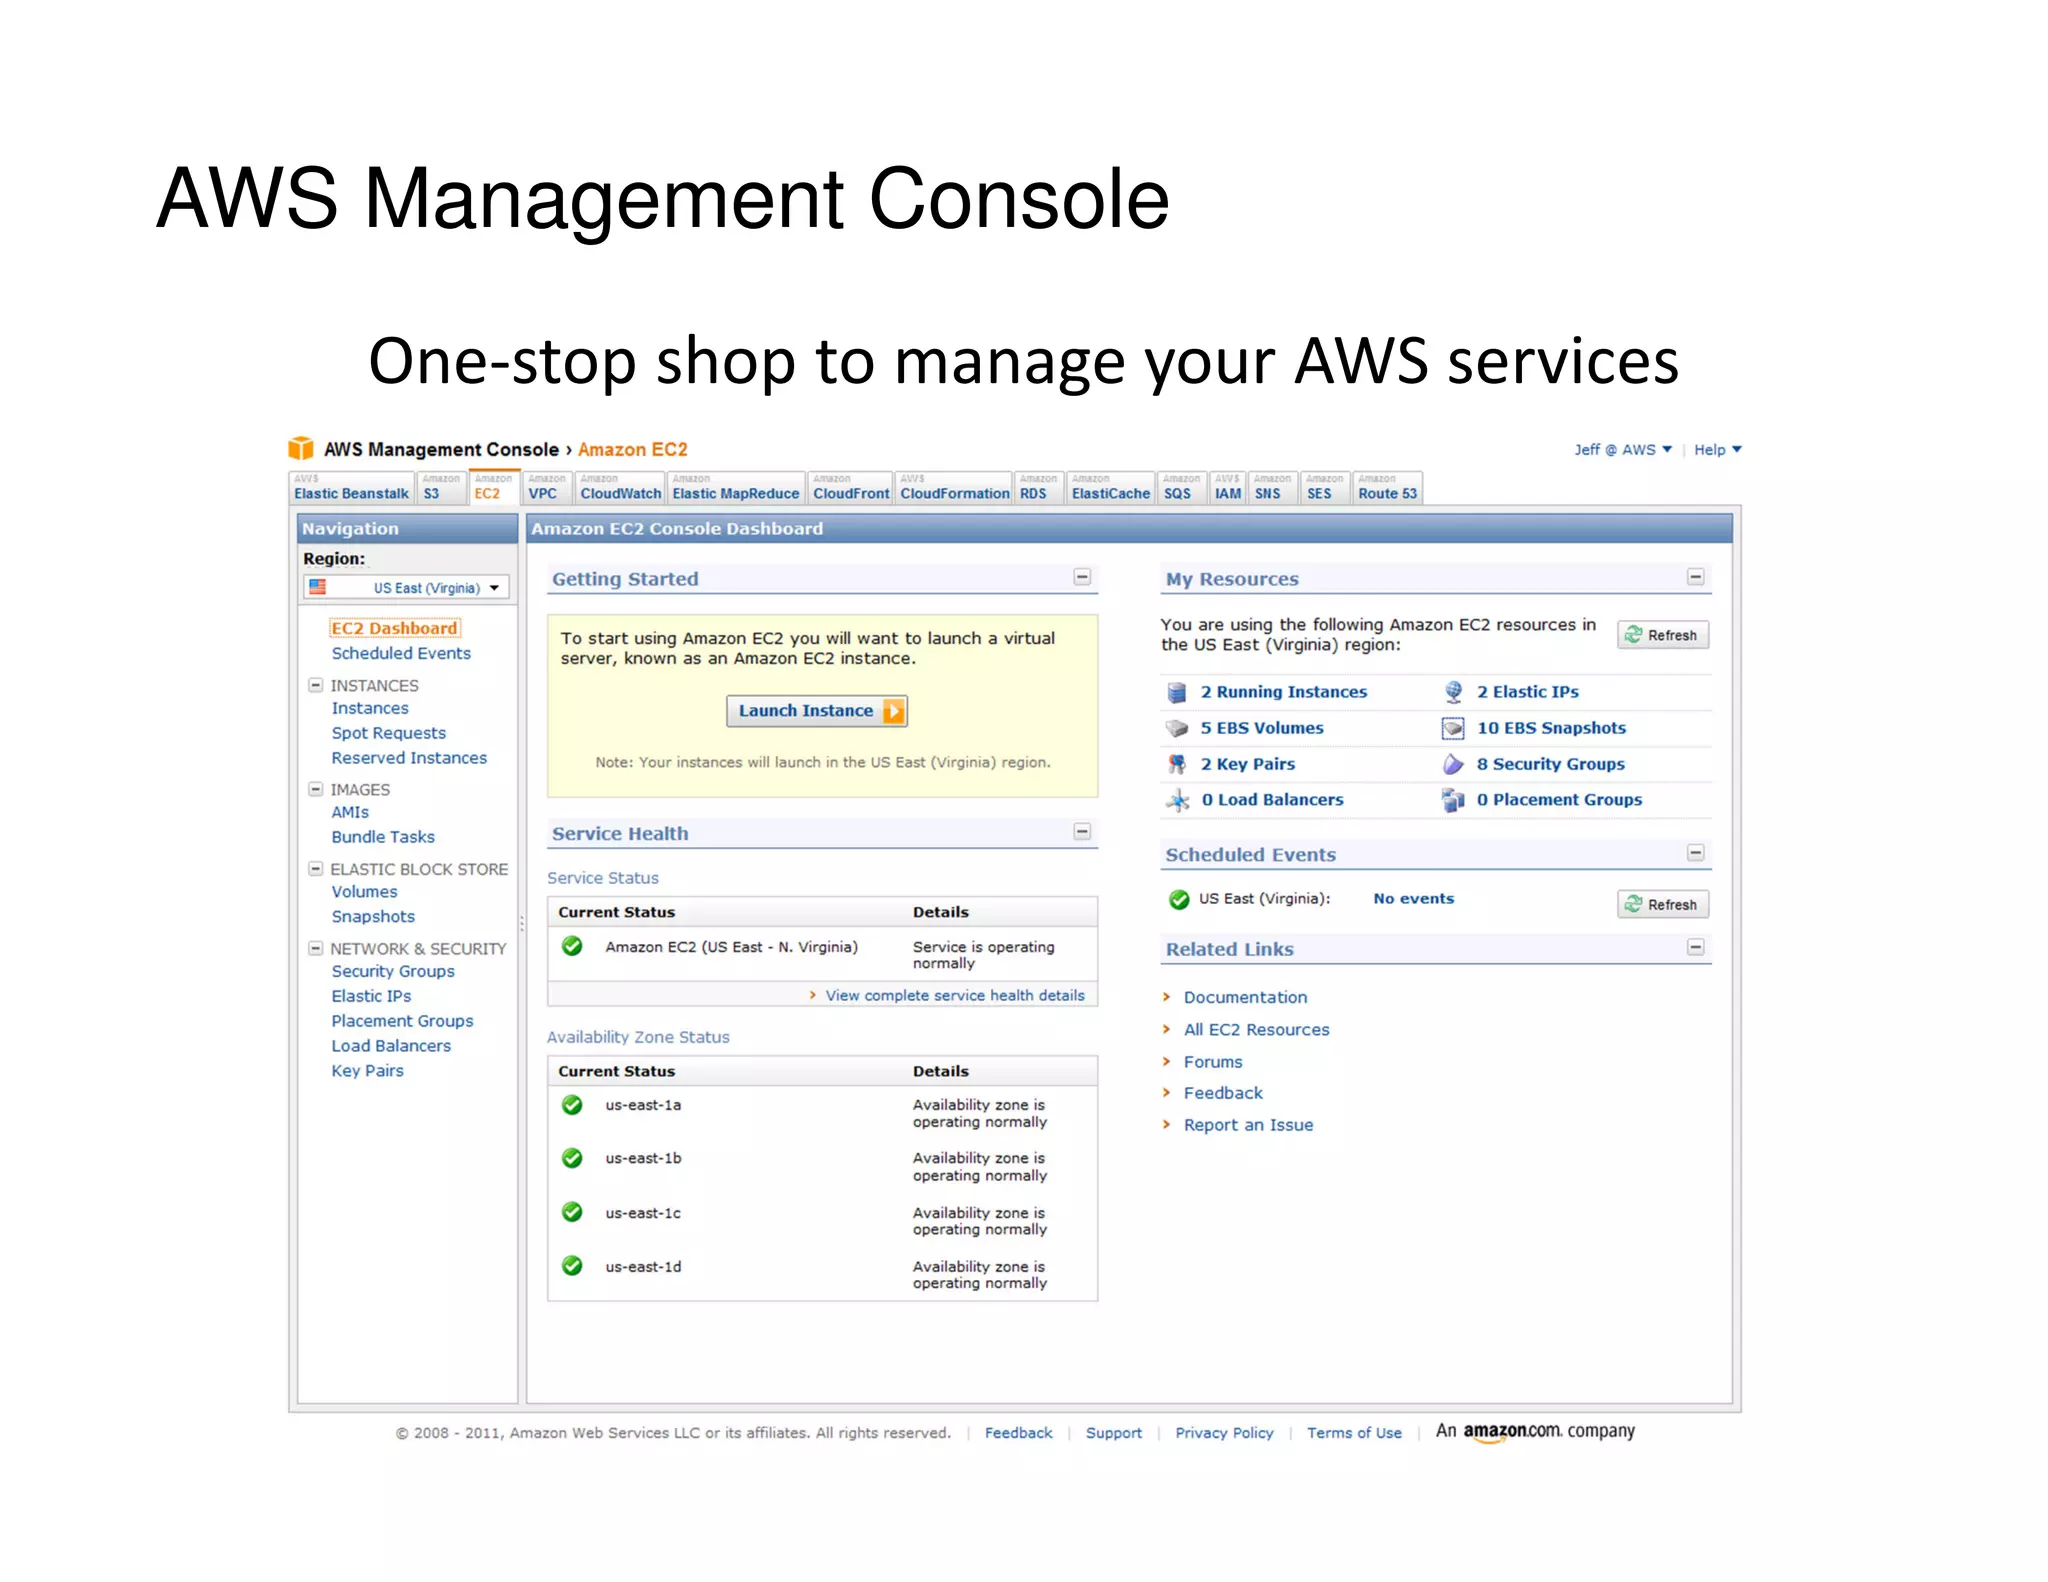Collapse the INSTANCES navigation group

tap(316, 685)
